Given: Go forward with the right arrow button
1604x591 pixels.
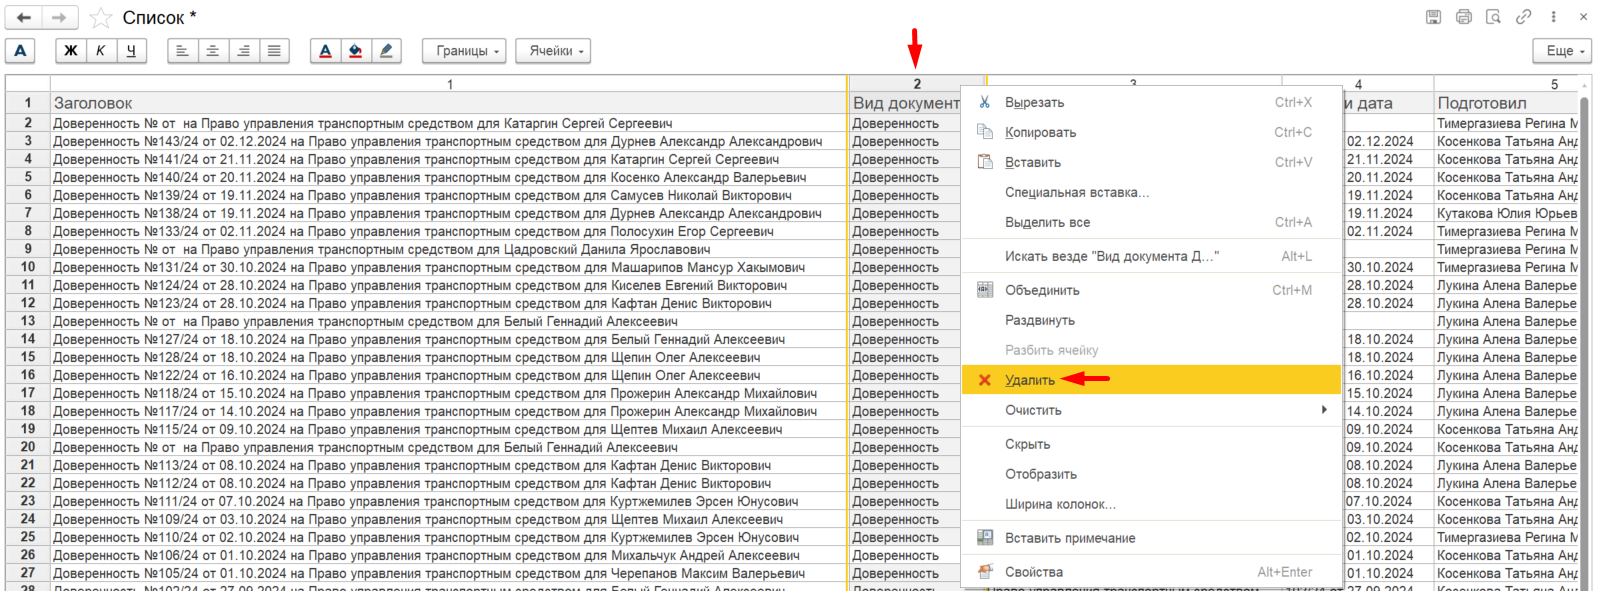Looking at the screenshot, I should (59, 17).
